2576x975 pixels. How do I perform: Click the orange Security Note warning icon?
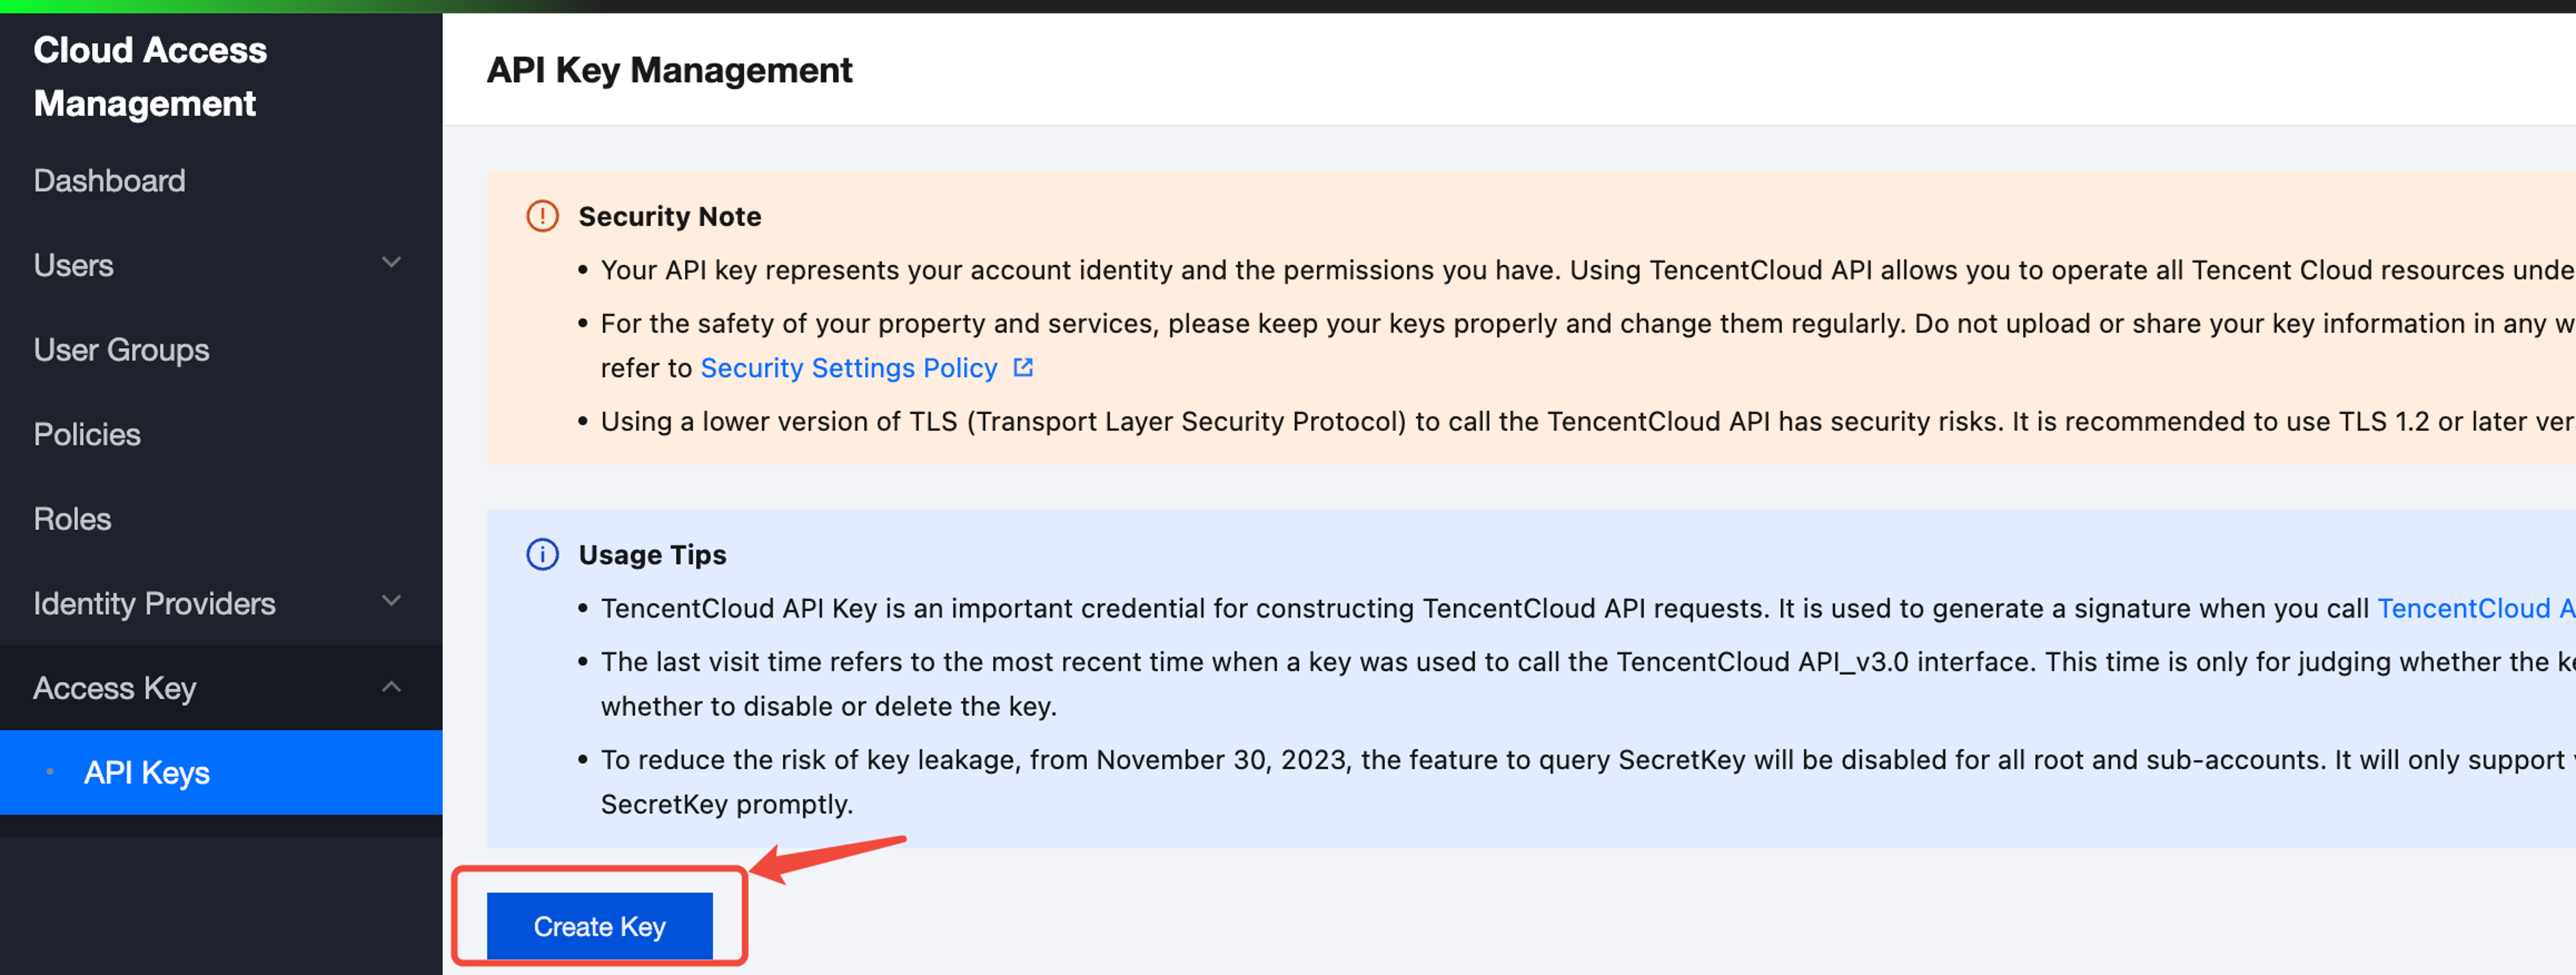542,216
